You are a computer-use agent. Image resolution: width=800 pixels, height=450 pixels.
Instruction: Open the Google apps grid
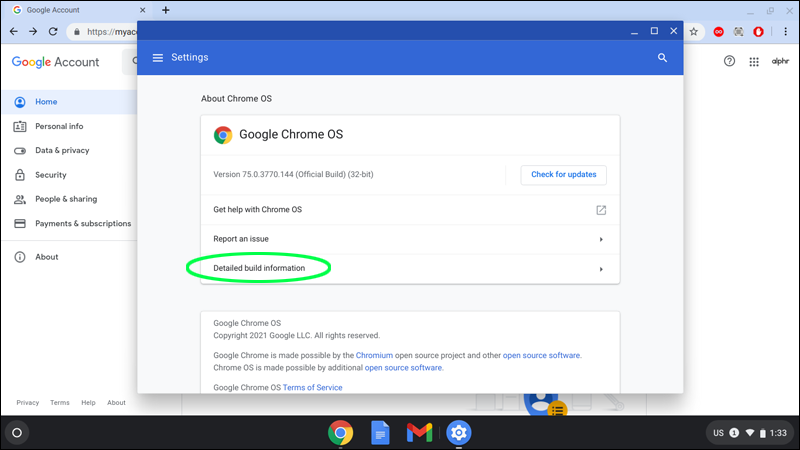(753, 61)
